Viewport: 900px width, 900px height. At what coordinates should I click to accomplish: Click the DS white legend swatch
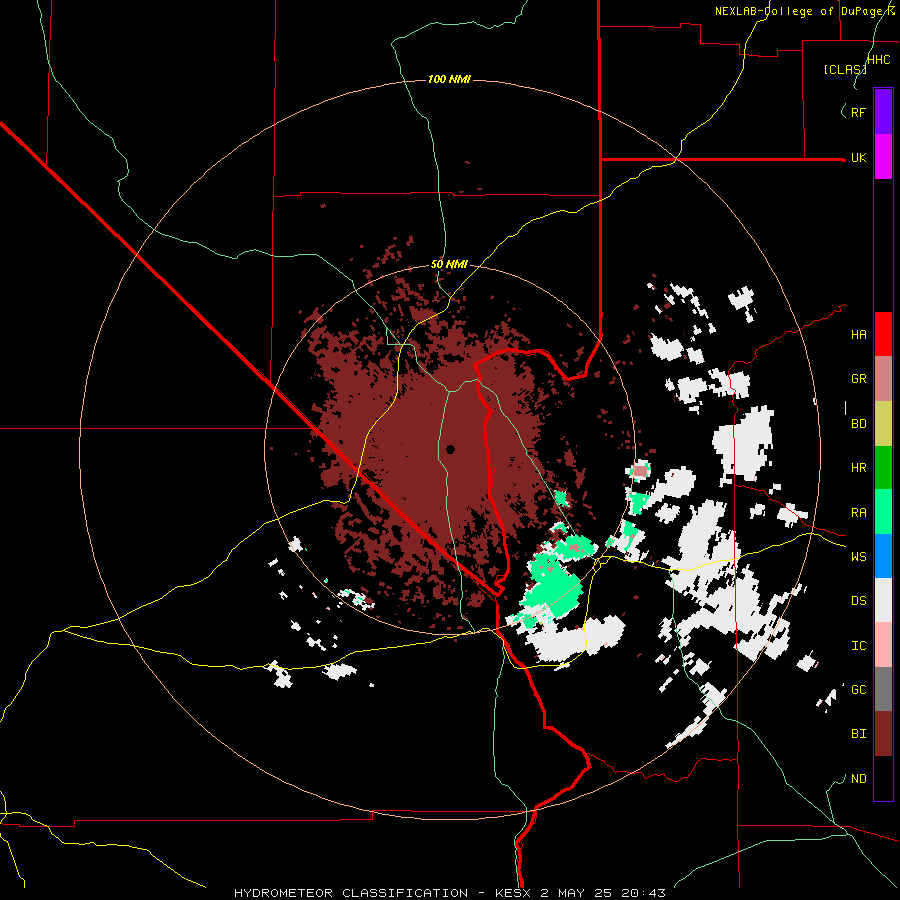click(883, 600)
